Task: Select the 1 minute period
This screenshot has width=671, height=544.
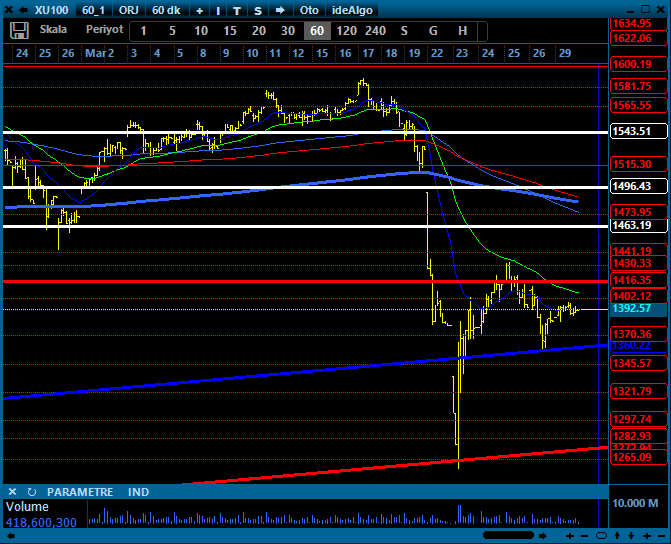Action: click(143, 31)
